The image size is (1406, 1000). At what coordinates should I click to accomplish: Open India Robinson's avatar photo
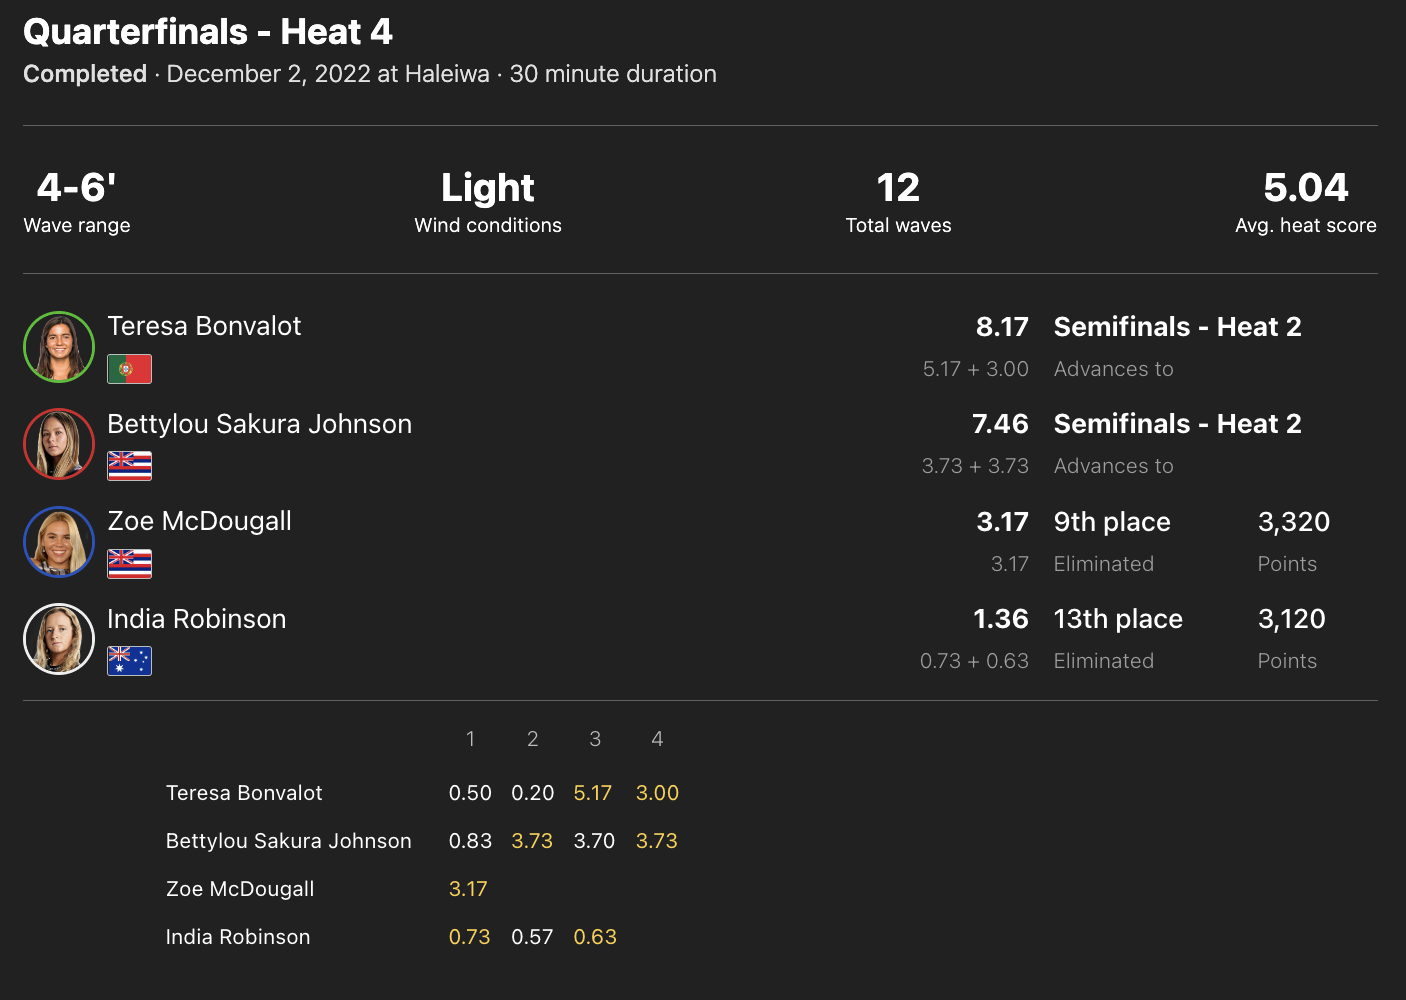(x=59, y=639)
